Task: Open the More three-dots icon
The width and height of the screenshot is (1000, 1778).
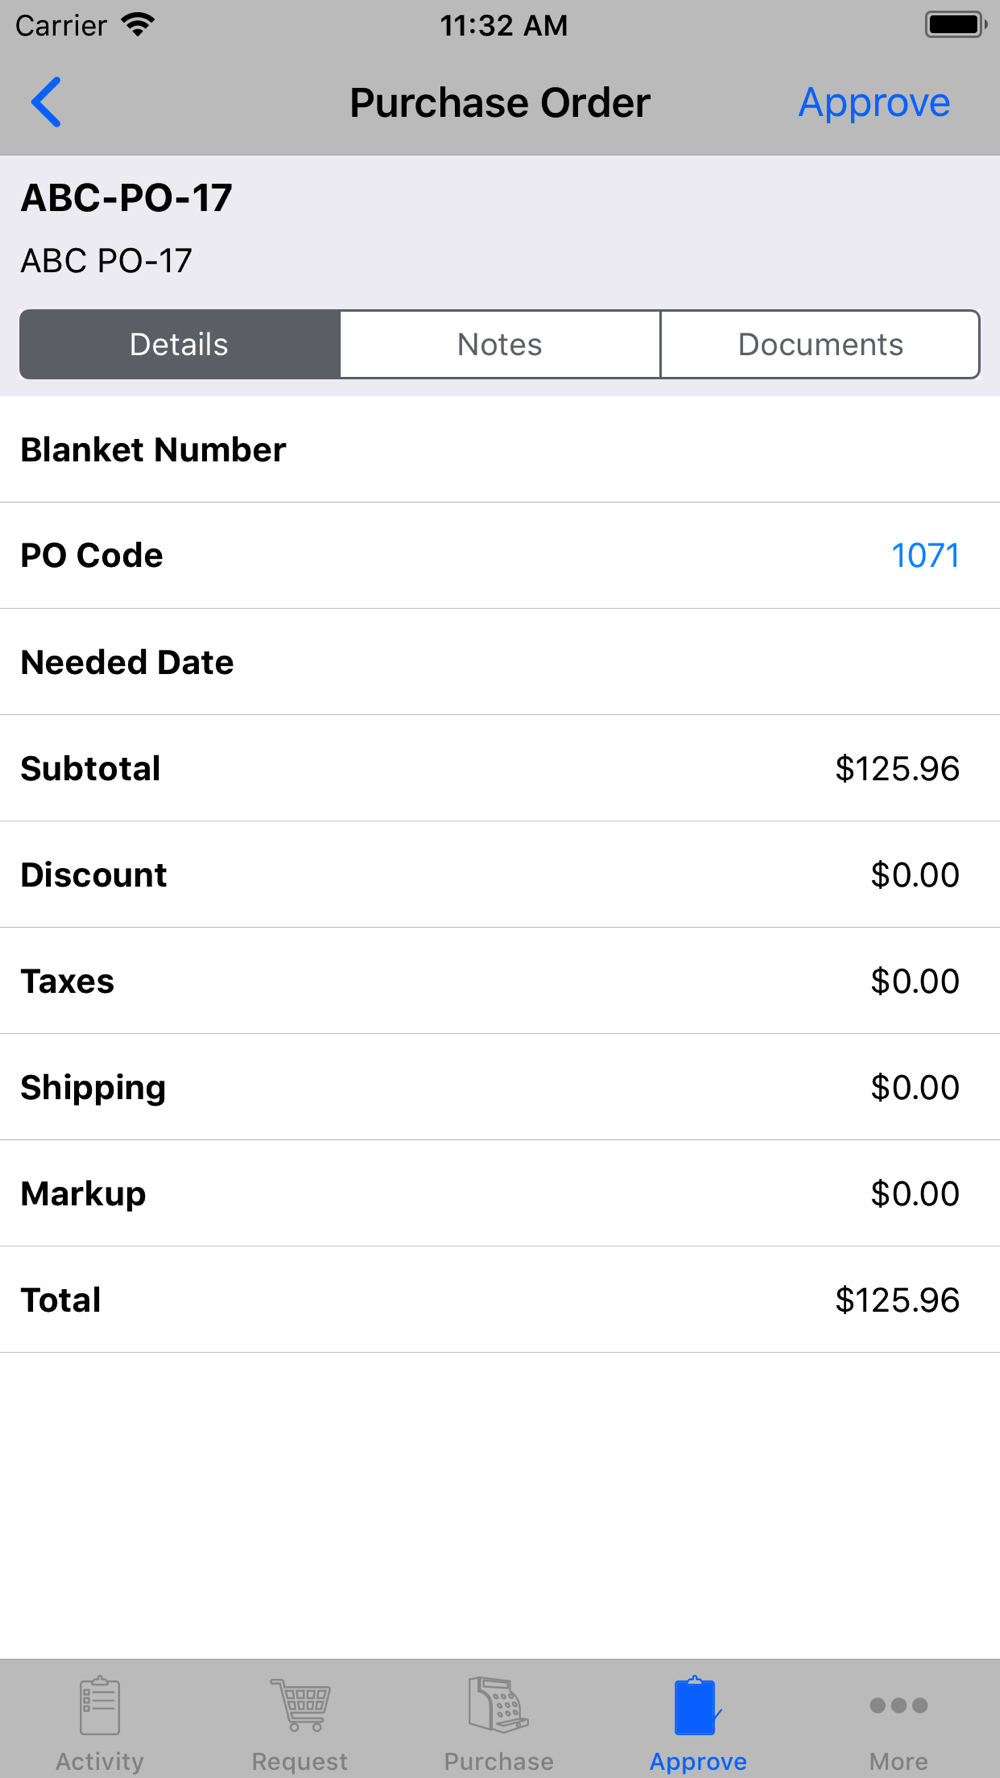Action: tap(898, 1706)
